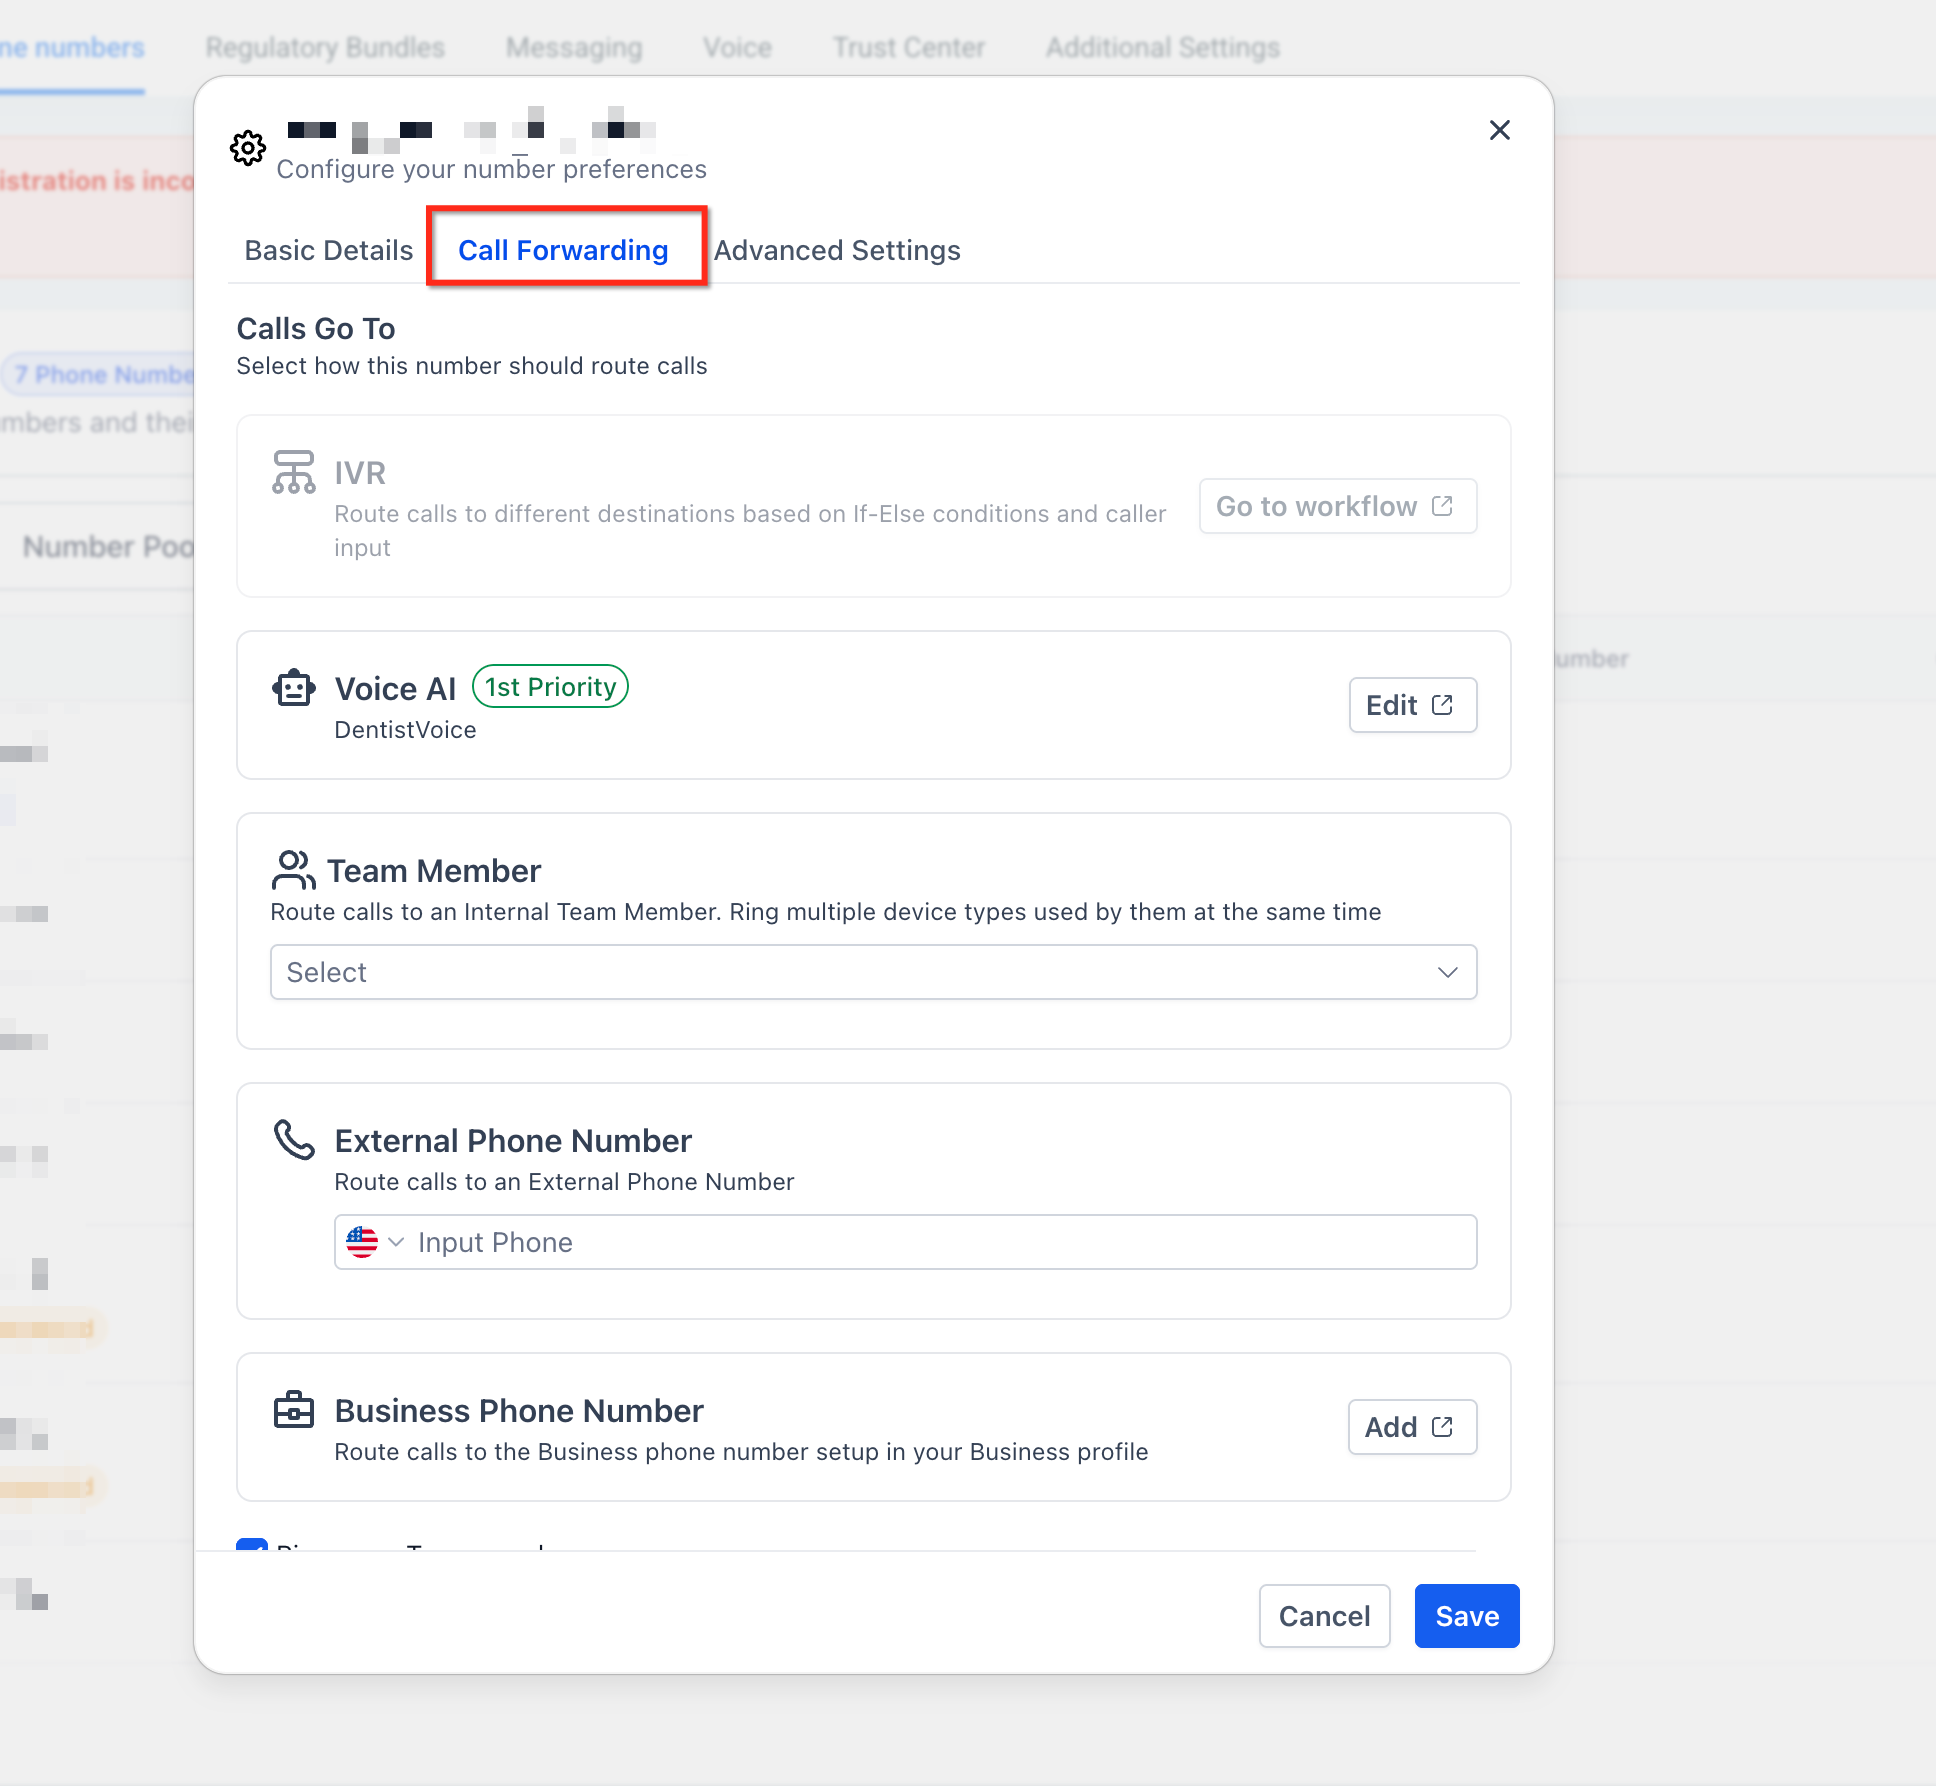1936x1786 pixels.
Task: Click the chevron beside the US flag
Action: (396, 1242)
